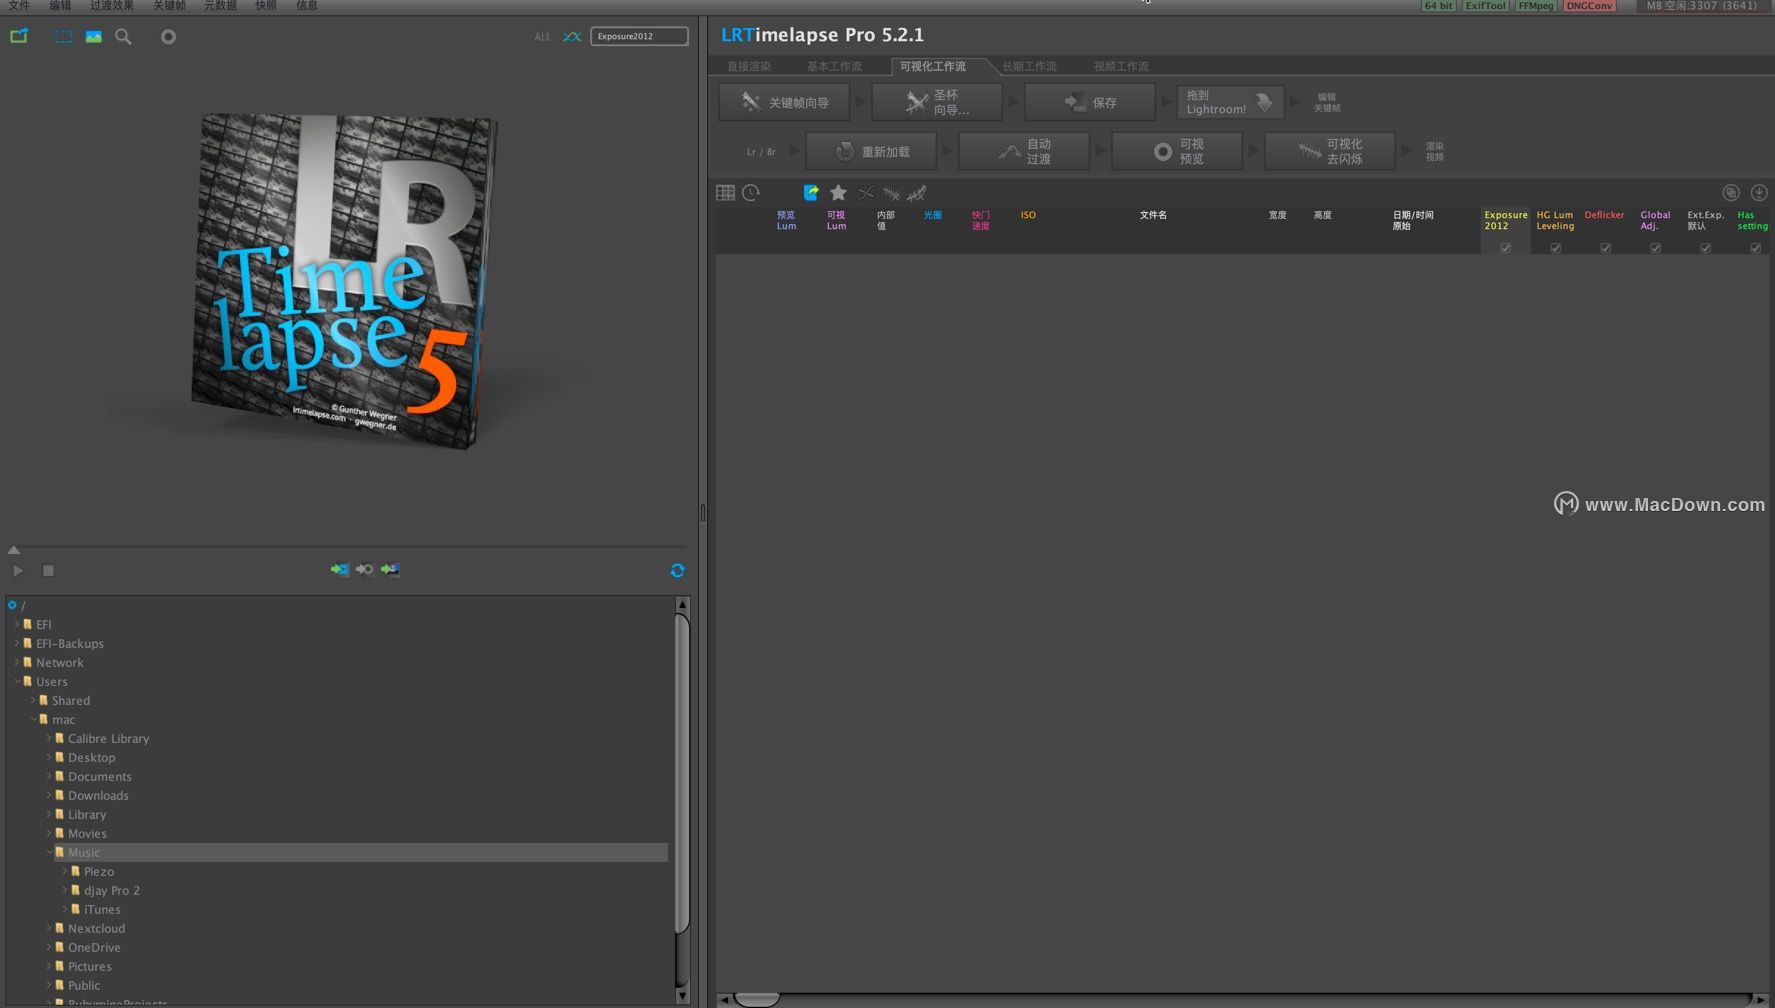Screen dimensions: 1775x1008
Task: Click the 自动过渡 button
Action: 1024,151
